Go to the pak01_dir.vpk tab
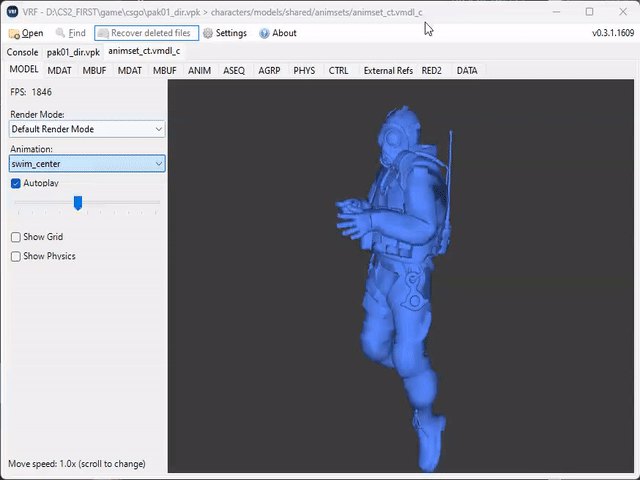This screenshot has width=640, height=480. coord(73,52)
